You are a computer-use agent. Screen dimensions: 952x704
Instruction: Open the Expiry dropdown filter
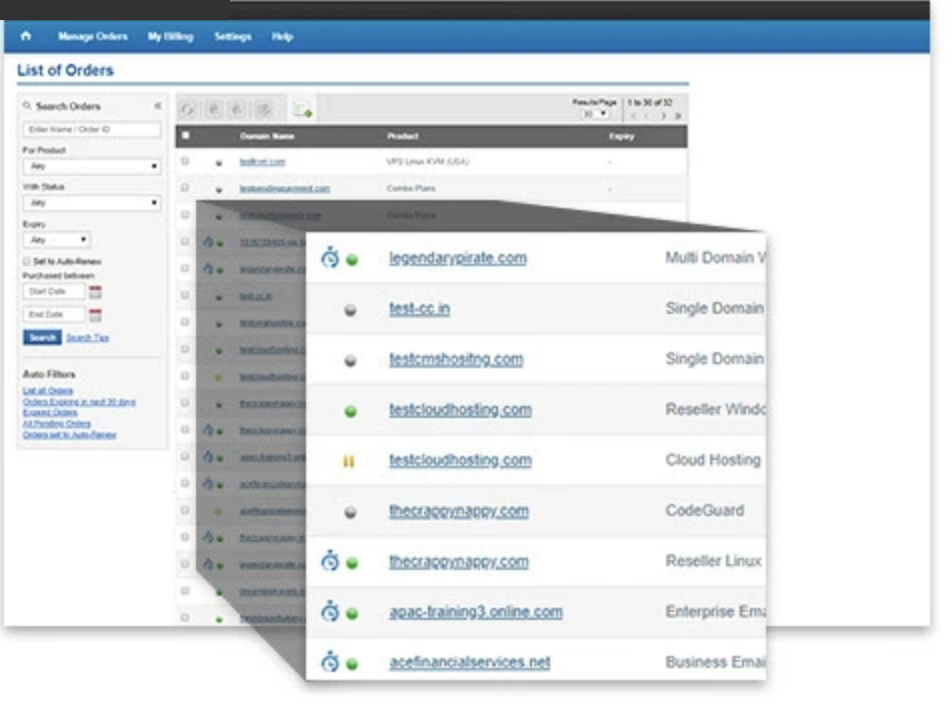tap(56, 240)
